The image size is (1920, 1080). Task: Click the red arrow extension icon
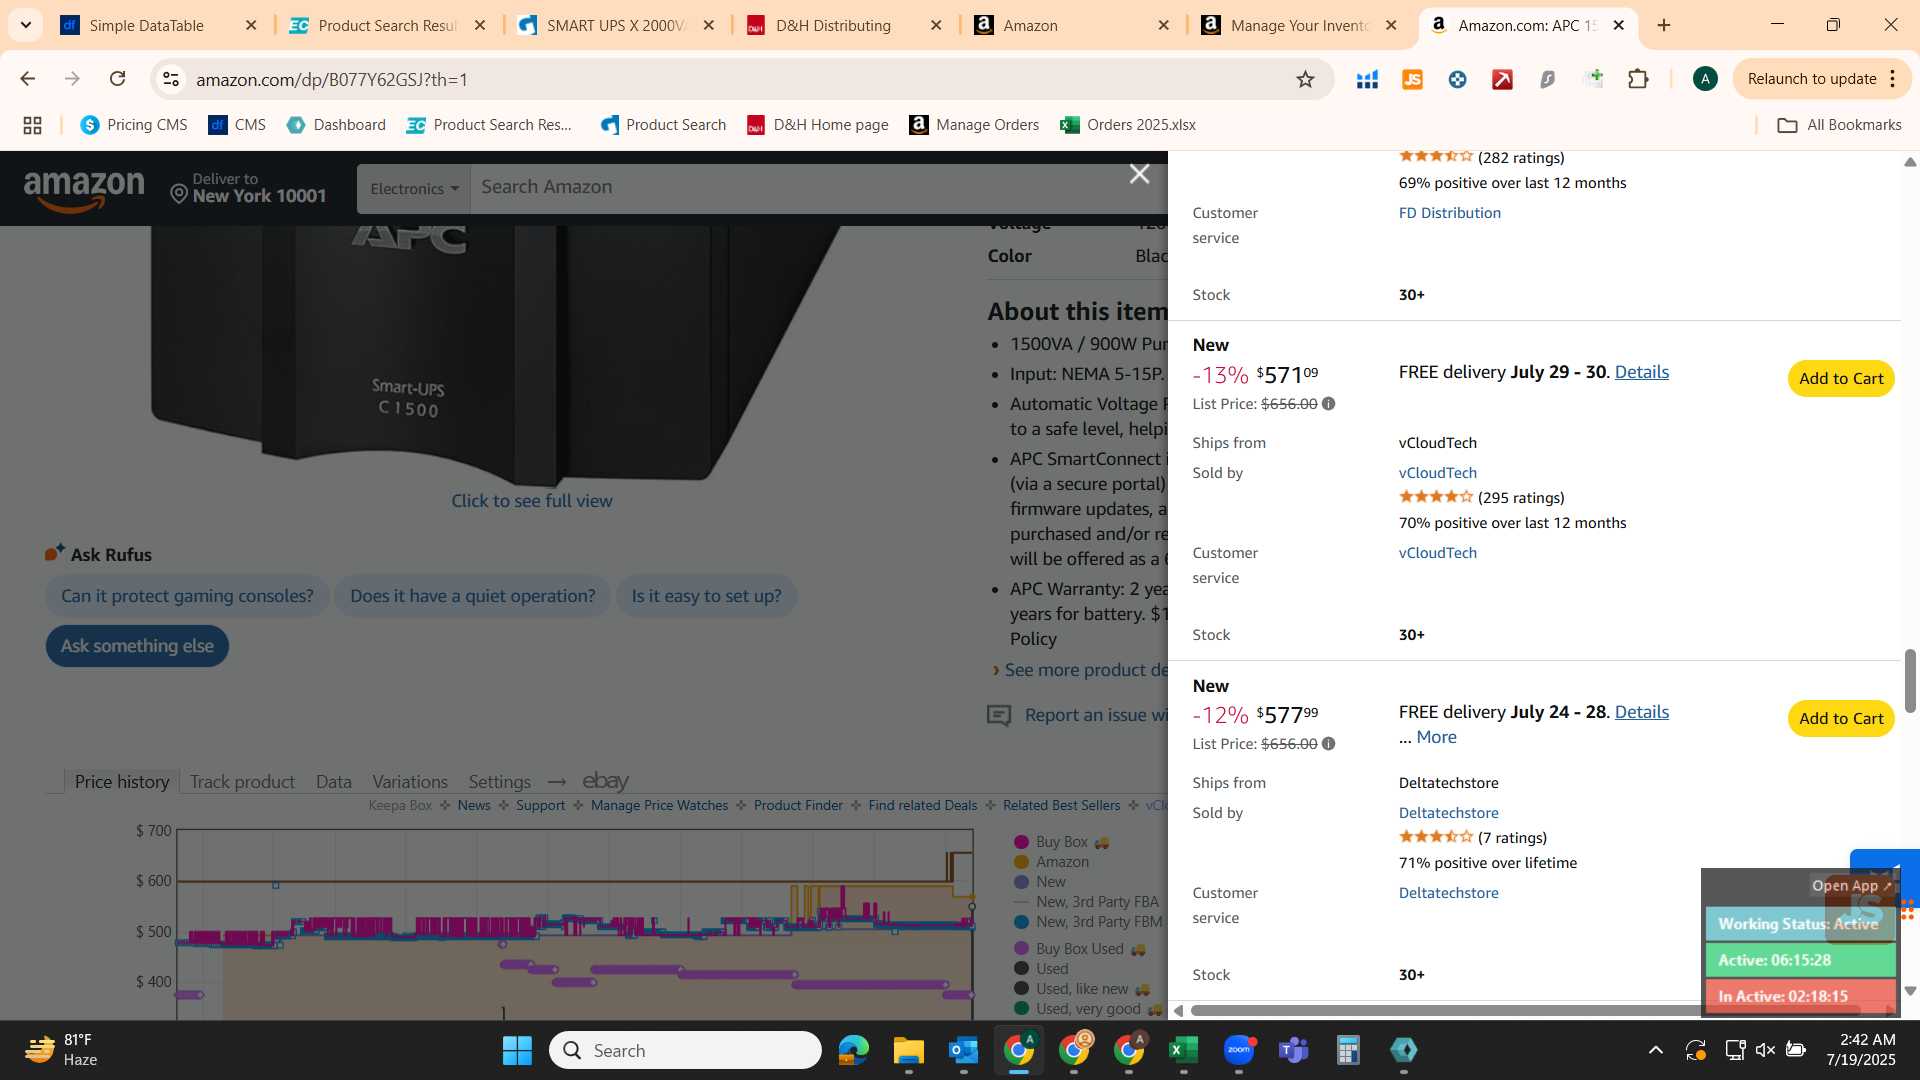[x=1502, y=79]
